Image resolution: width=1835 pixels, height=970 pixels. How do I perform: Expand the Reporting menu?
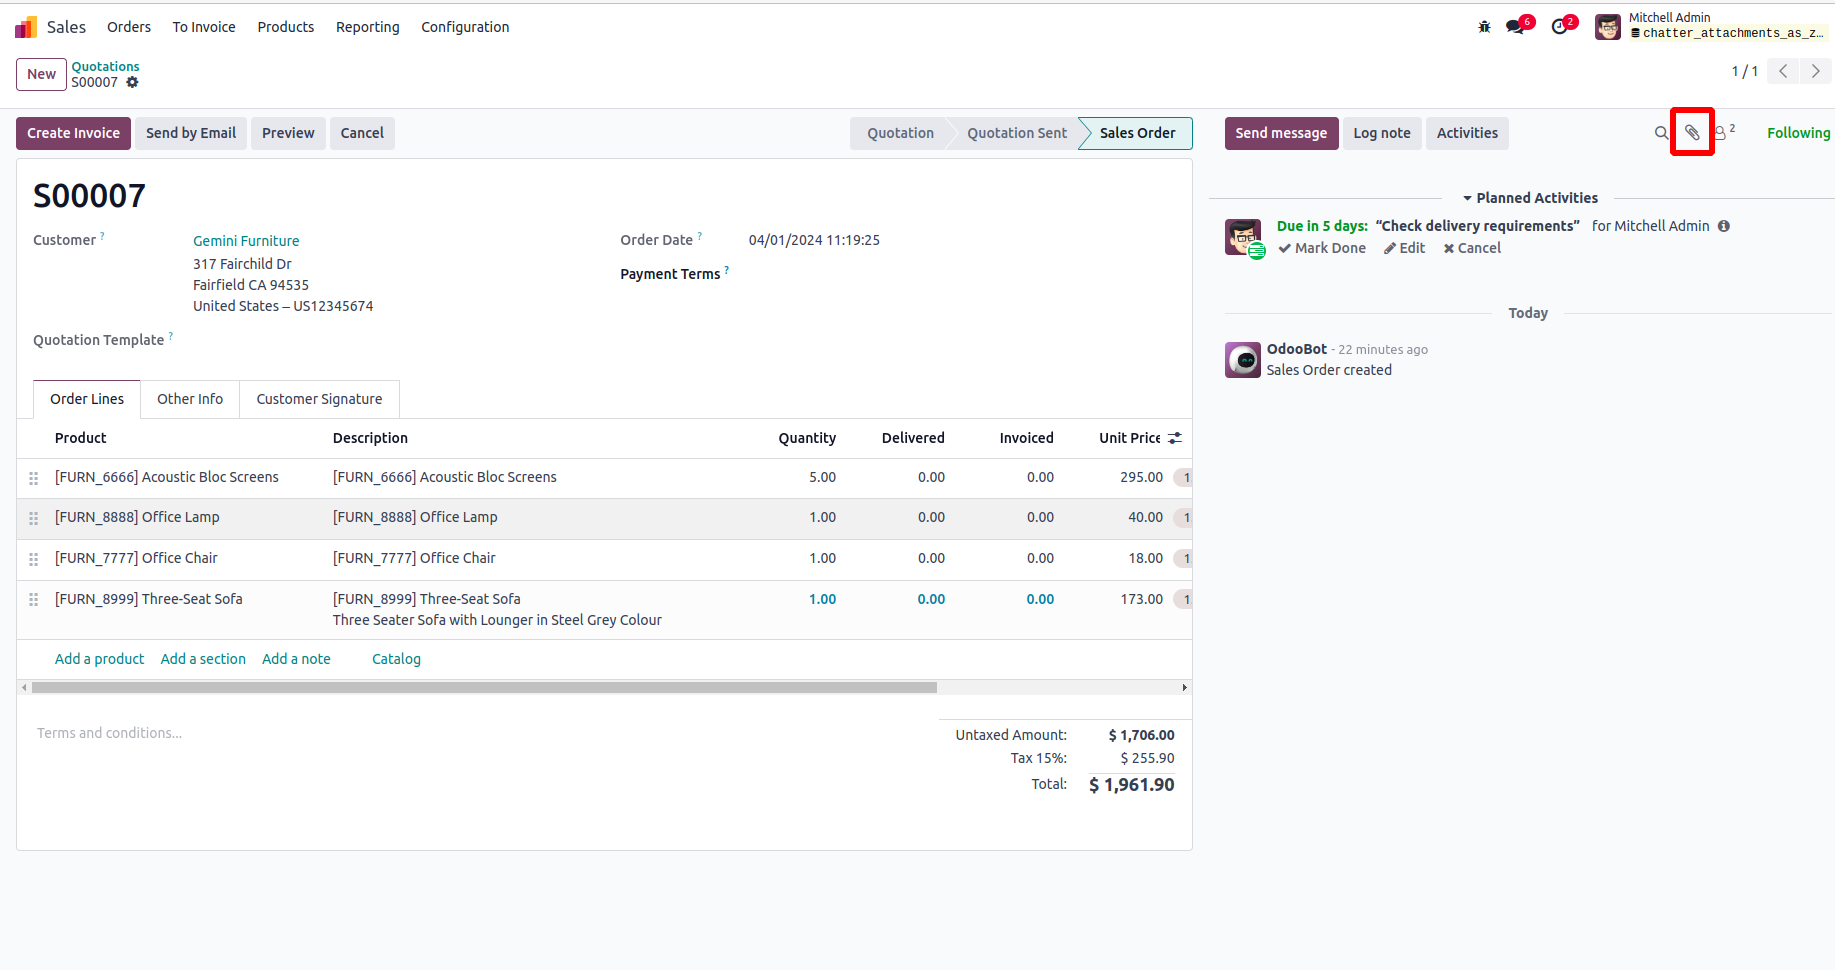[x=367, y=27]
